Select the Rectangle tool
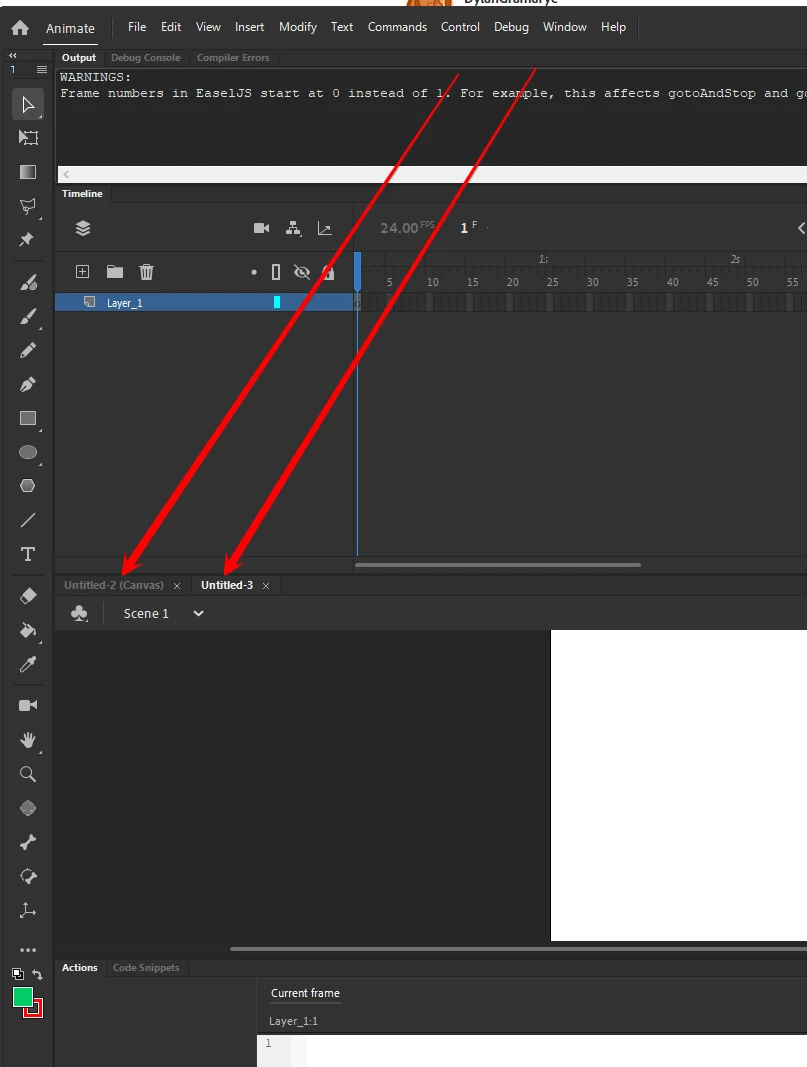The height and width of the screenshot is (1067, 807). (x=28, y=418)
